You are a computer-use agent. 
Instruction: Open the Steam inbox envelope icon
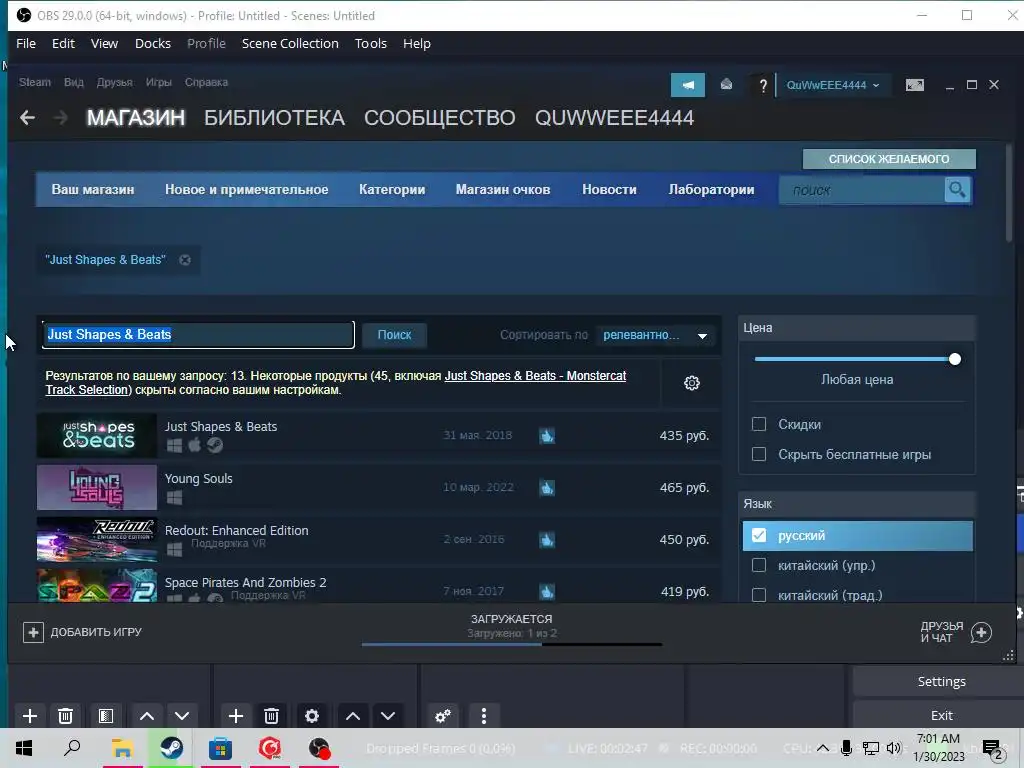(x=726, y=85)
